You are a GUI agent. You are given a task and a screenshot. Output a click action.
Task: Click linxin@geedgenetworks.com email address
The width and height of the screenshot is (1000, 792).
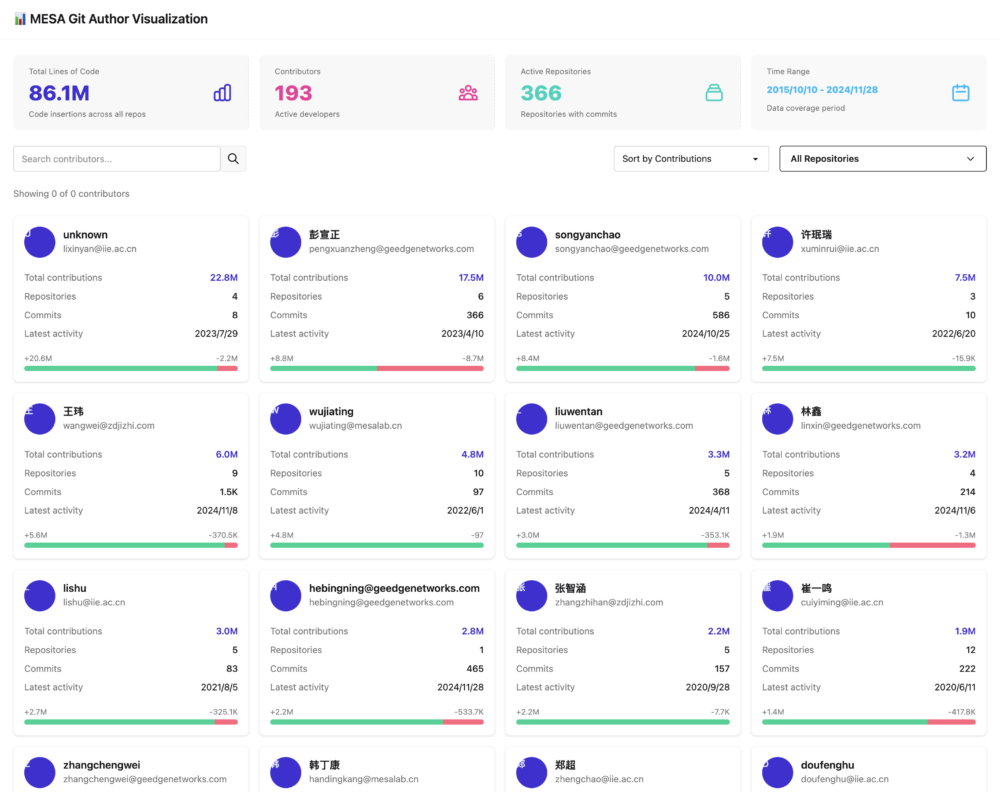[861, 426]
